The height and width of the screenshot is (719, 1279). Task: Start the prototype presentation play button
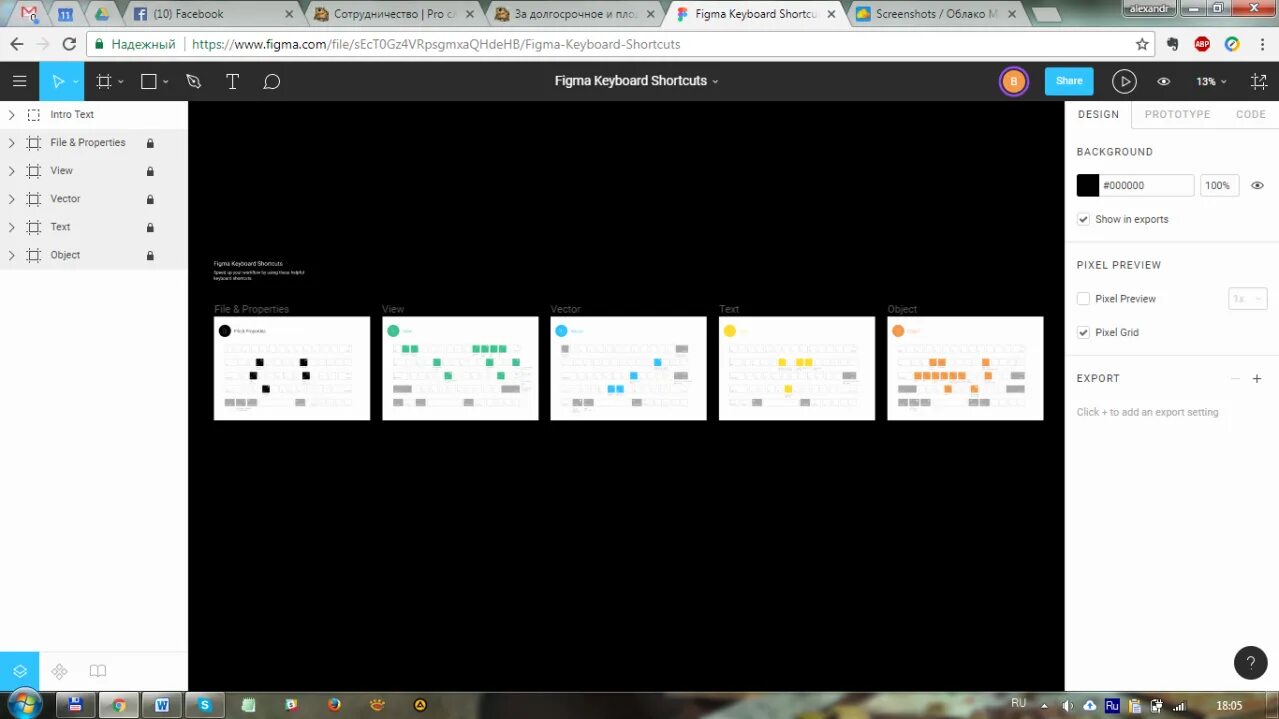[x=1124, y=81]
